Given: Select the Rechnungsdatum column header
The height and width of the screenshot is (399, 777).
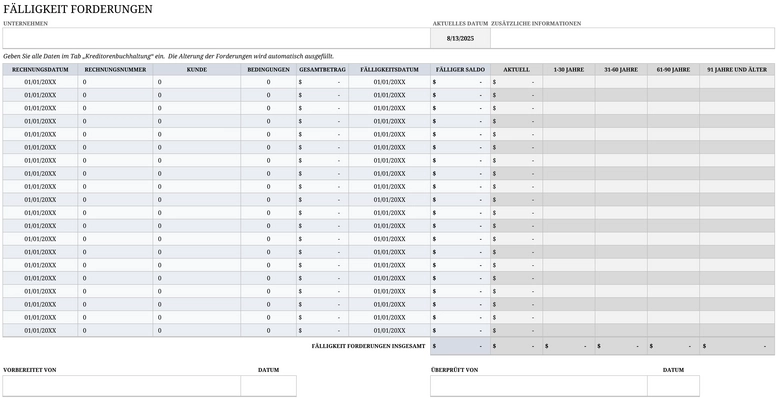Looking at the screenshot, I should (x=40, y=69).
